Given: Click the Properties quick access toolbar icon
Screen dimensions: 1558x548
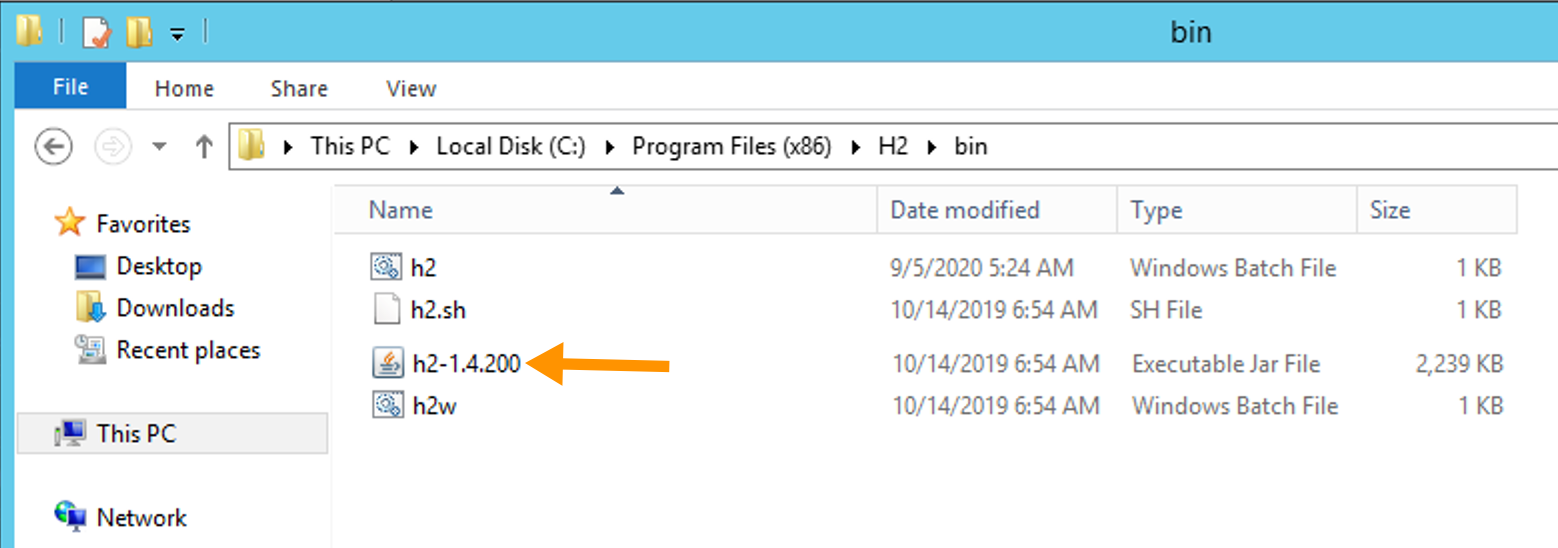Looking at the screenshot, I should [x=97, y=32].
